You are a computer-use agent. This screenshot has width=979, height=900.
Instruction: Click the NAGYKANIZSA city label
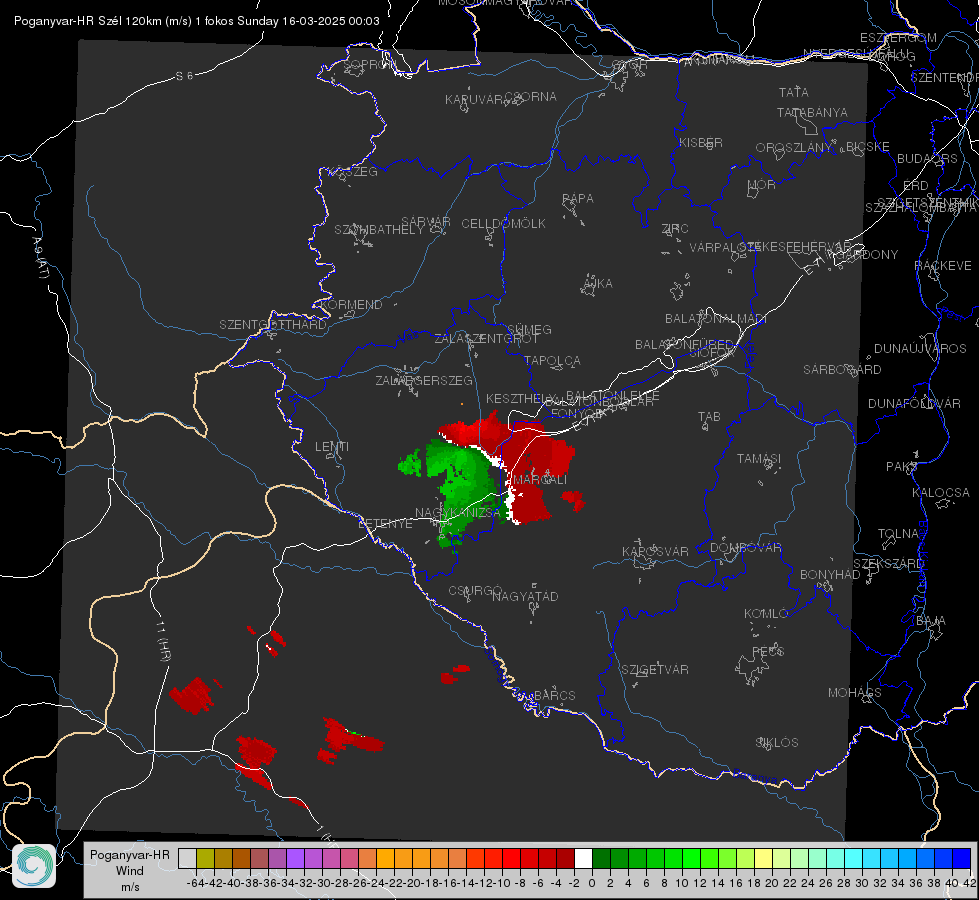tap(457, 512)
